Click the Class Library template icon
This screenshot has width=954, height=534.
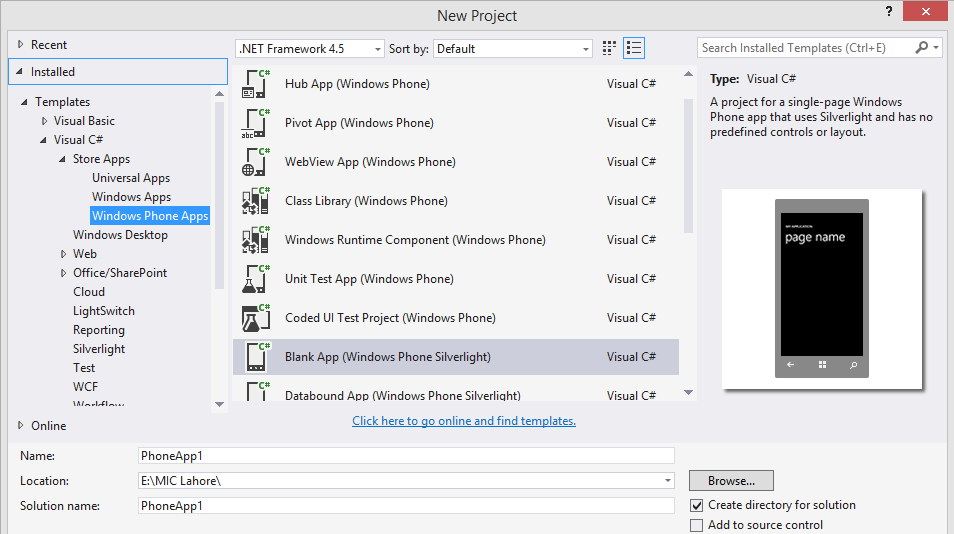pyautogui.click(x=256, y=201)
